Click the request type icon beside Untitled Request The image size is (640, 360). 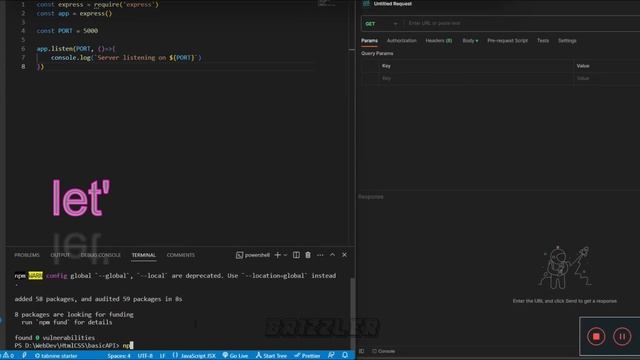coord(366,4)
